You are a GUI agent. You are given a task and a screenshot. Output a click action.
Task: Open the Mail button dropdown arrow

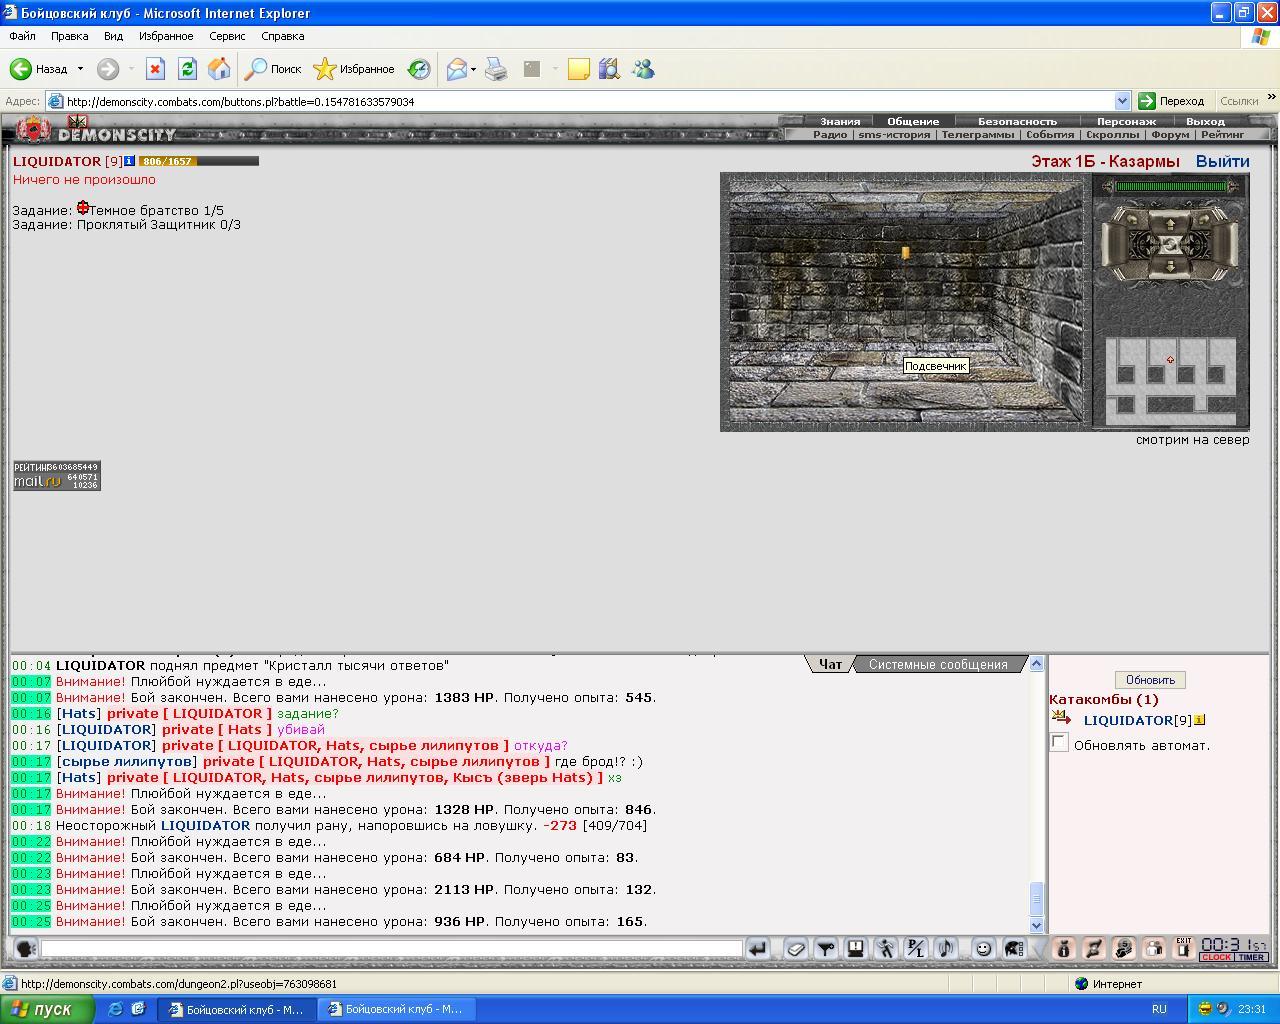click(x=473, y=69)
